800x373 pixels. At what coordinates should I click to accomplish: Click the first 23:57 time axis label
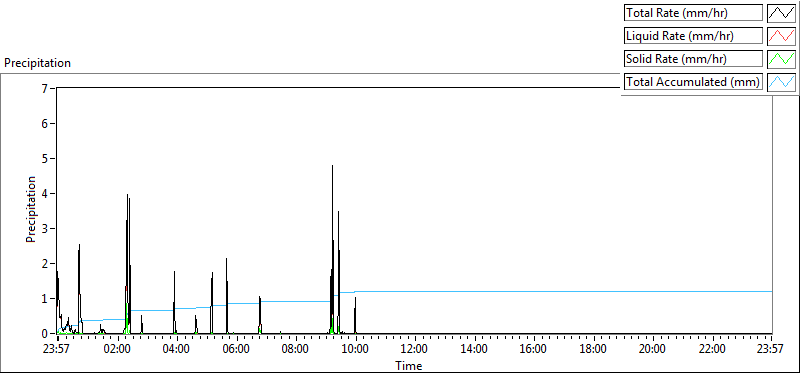coord(58,349)
